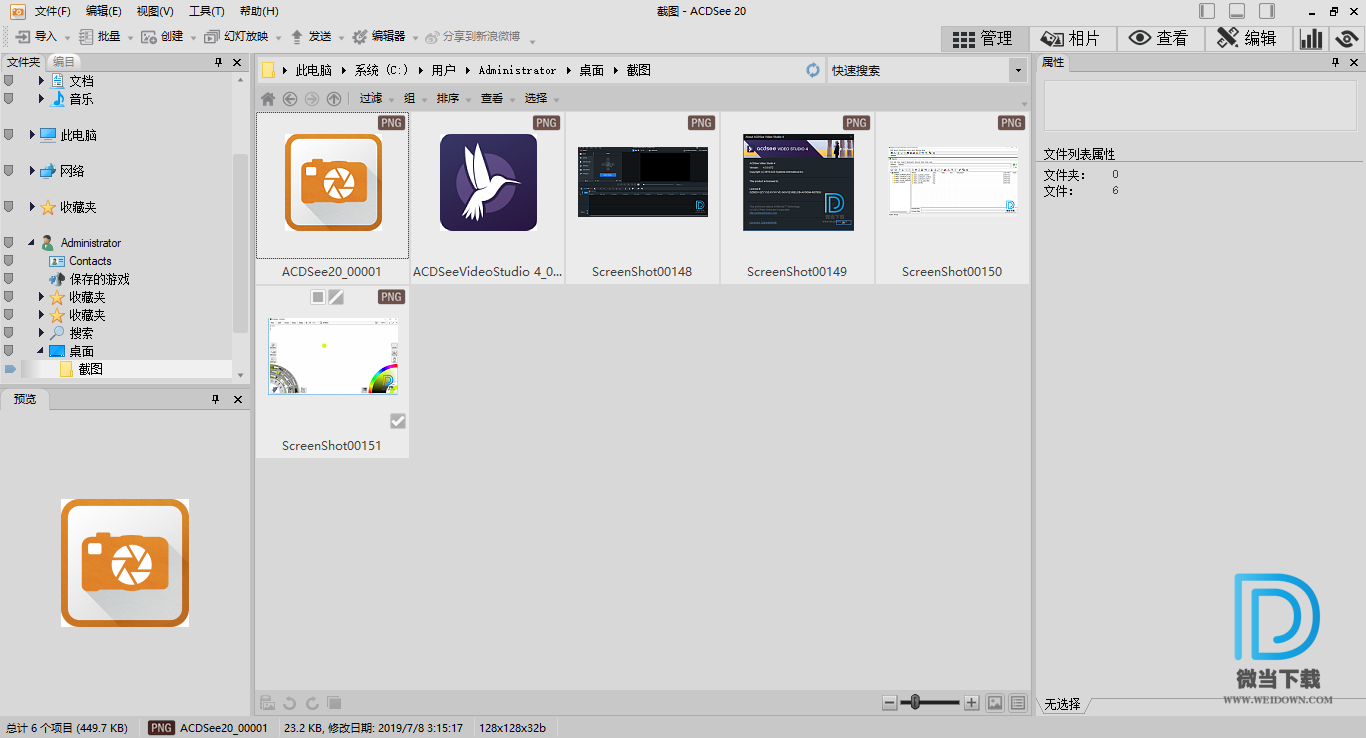Start the 幻灯放映 slideshow
The height and width of the screenshot is (738, 1366).
[x=236, y=36]
